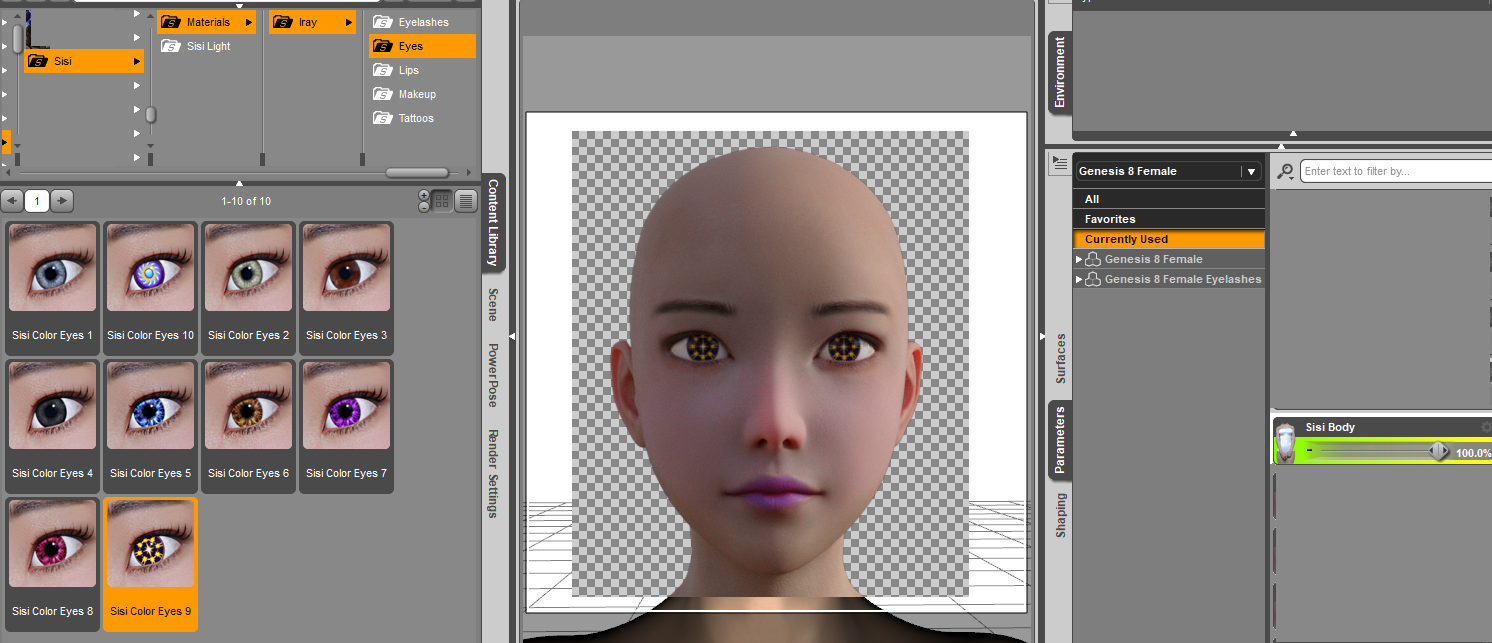Expand the Genesis 8 Female surfaces tree
The height and width of the screenshot is (643, 1492).
1080,258
